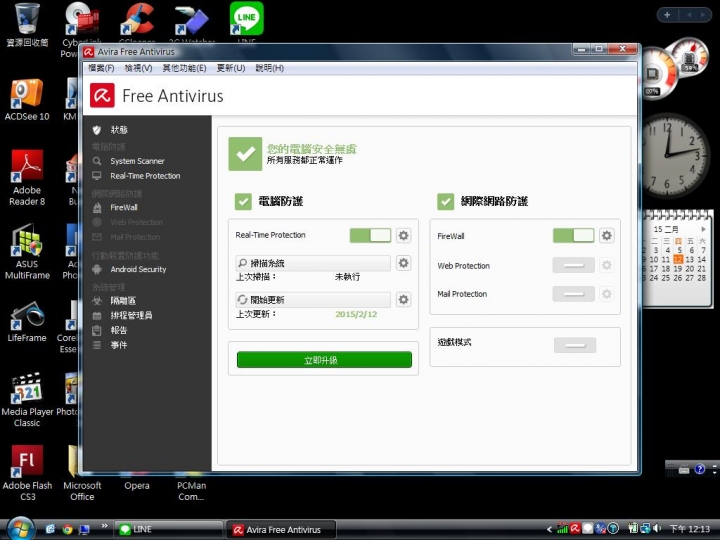Open 排程管理員 scheduler in sidebar
The height and width of the screenshot is (540, 720).
pos(131,315)
